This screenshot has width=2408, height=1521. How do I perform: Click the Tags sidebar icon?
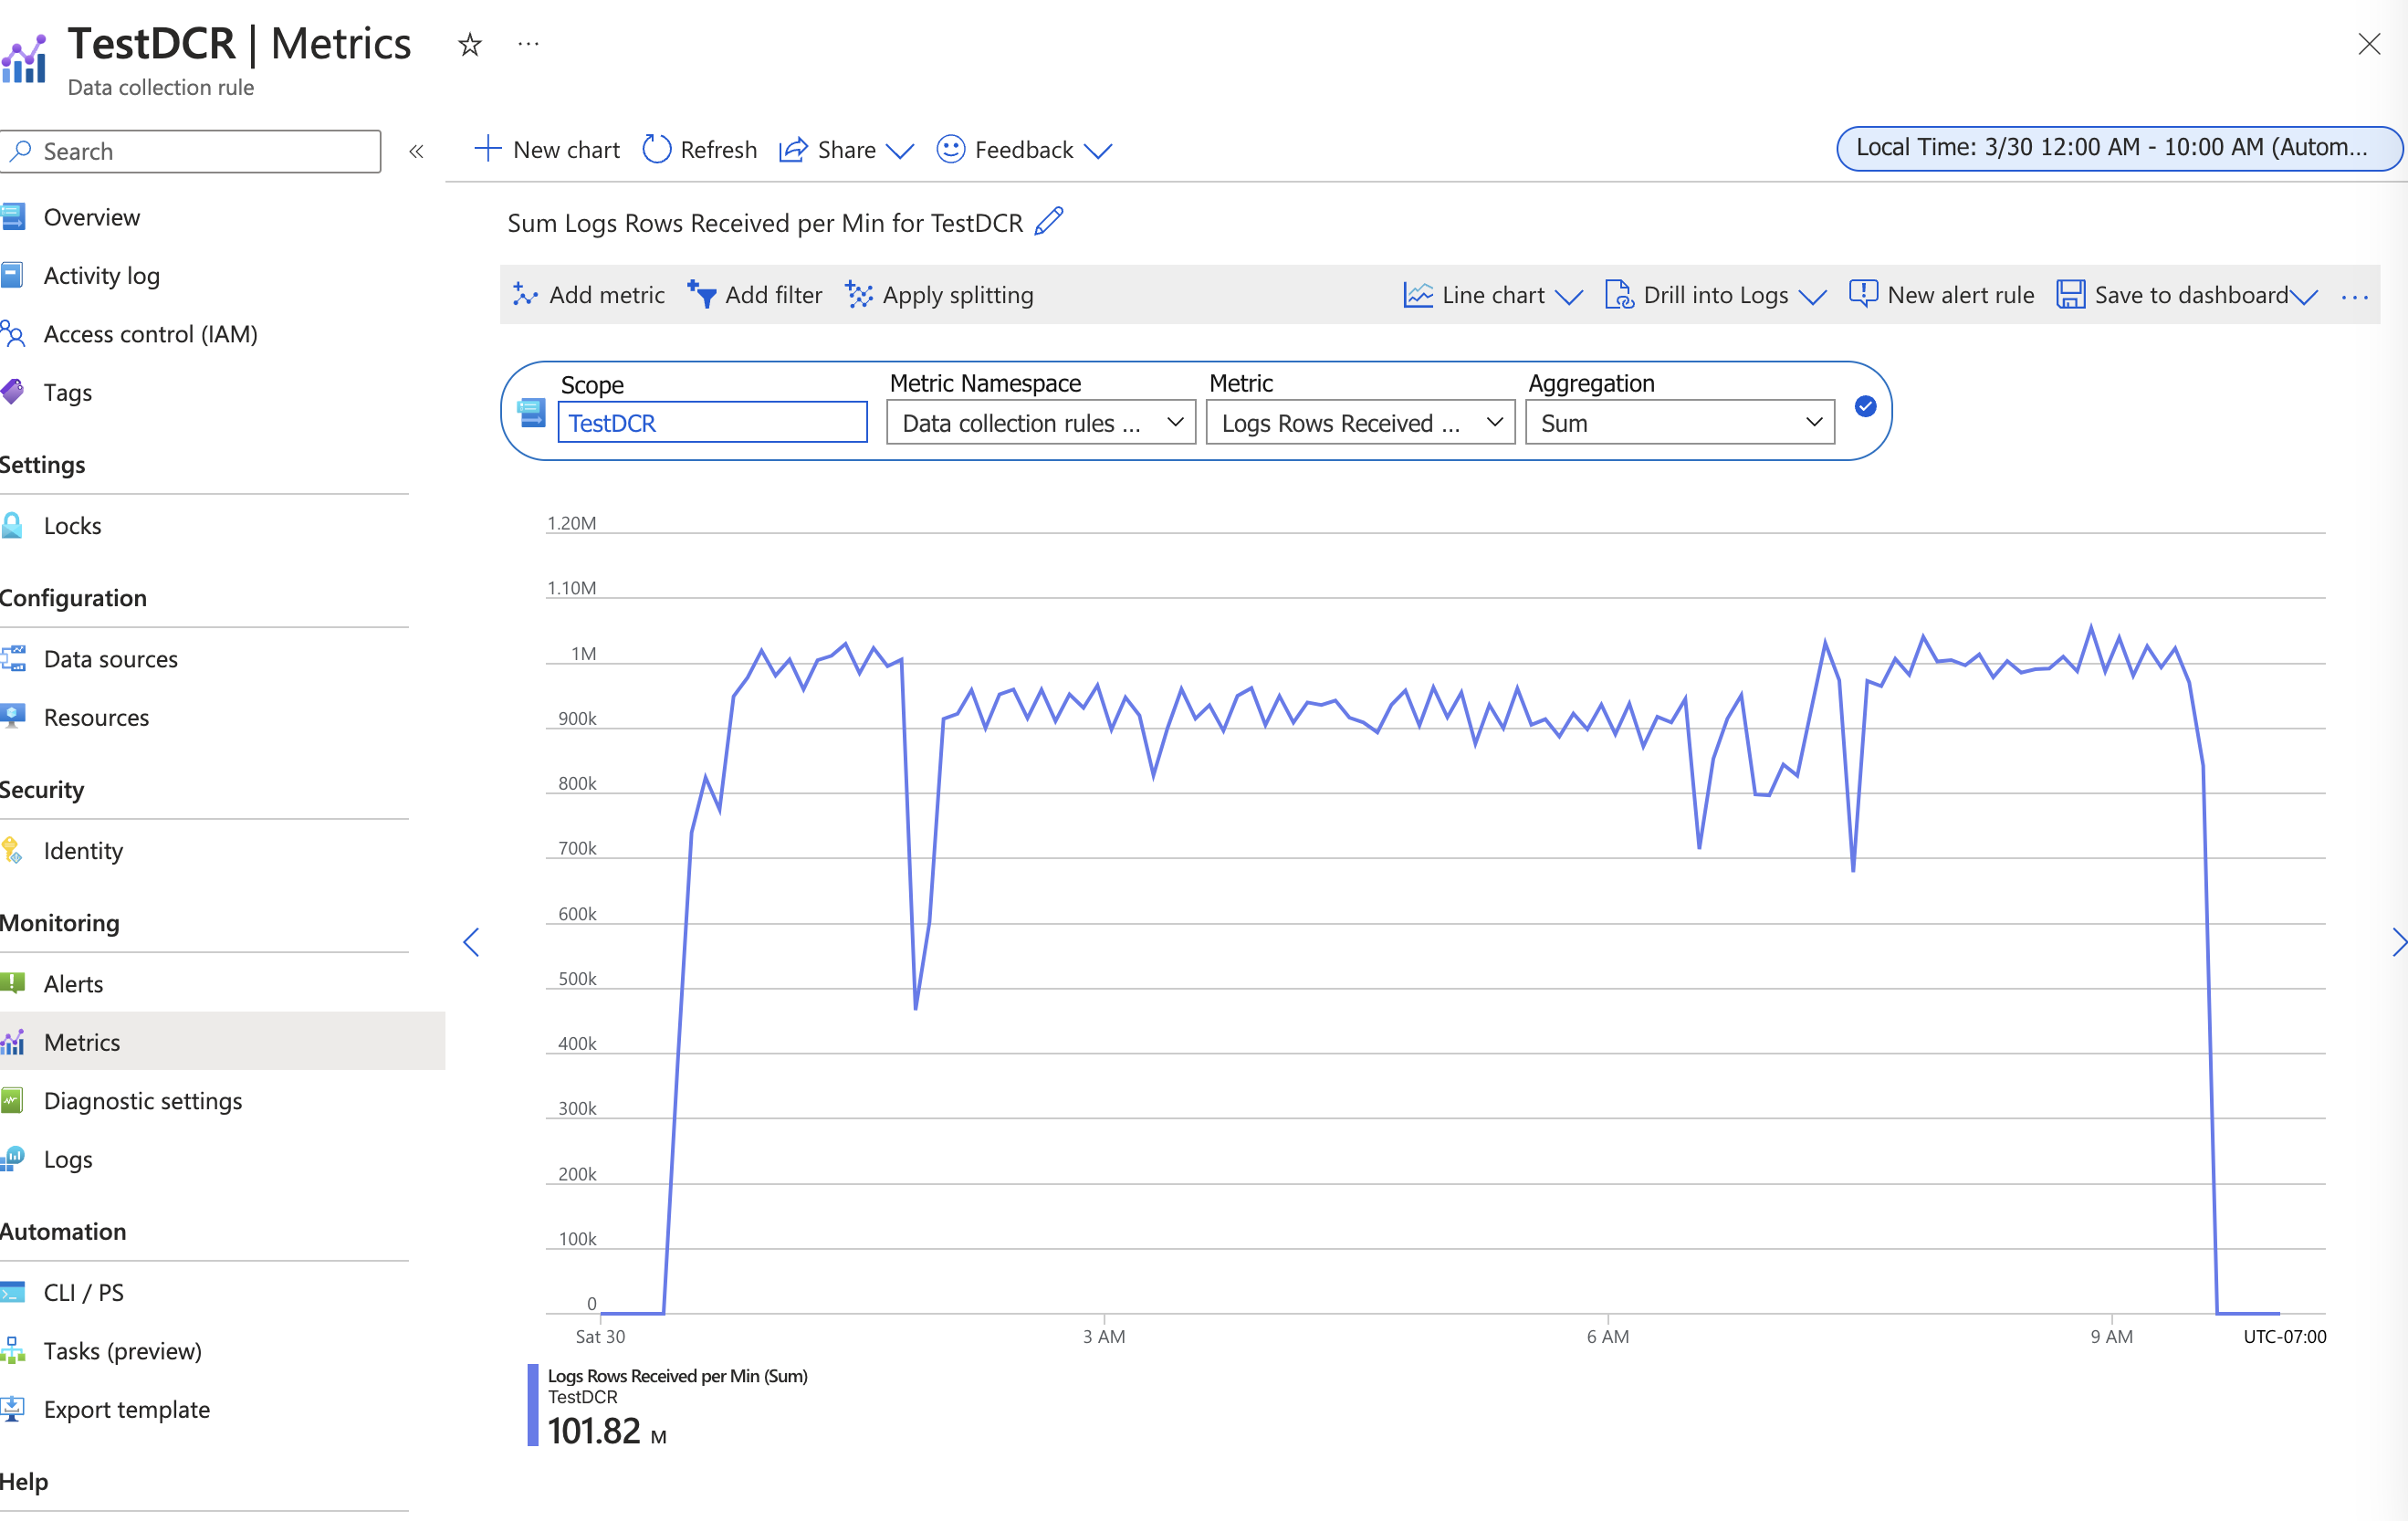click(12, 392)
